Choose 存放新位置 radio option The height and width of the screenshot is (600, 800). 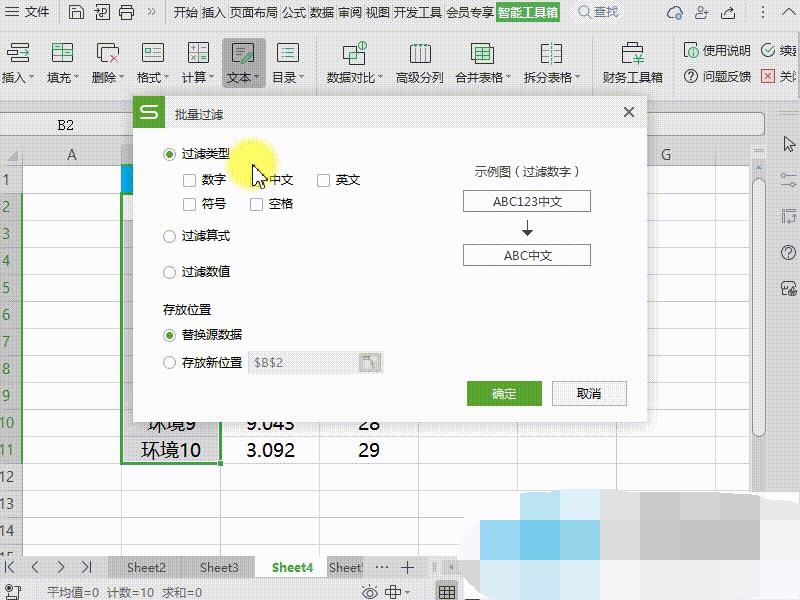tap(170, 363)
